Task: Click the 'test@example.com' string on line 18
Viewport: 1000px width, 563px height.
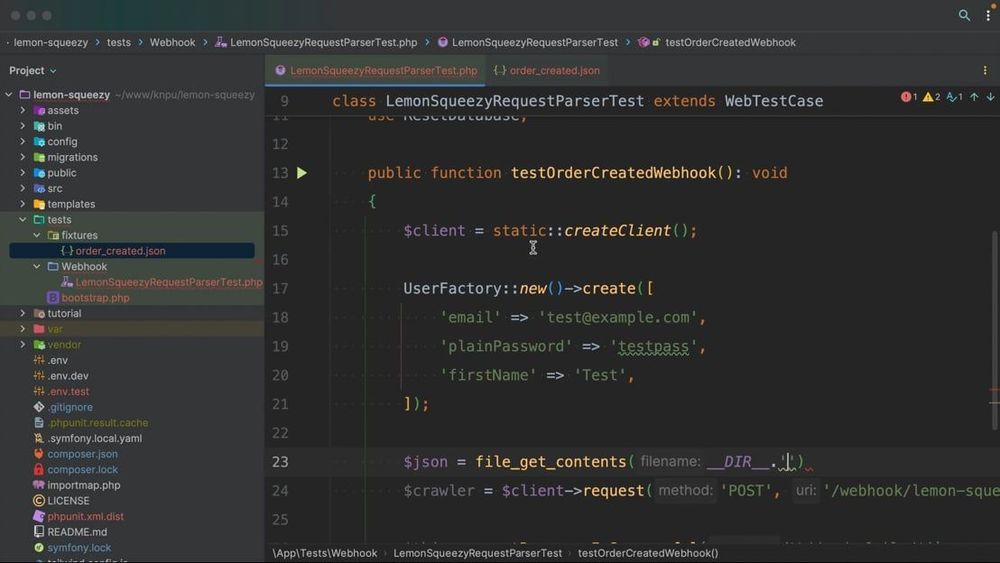Action: click(x=619, y=318)
